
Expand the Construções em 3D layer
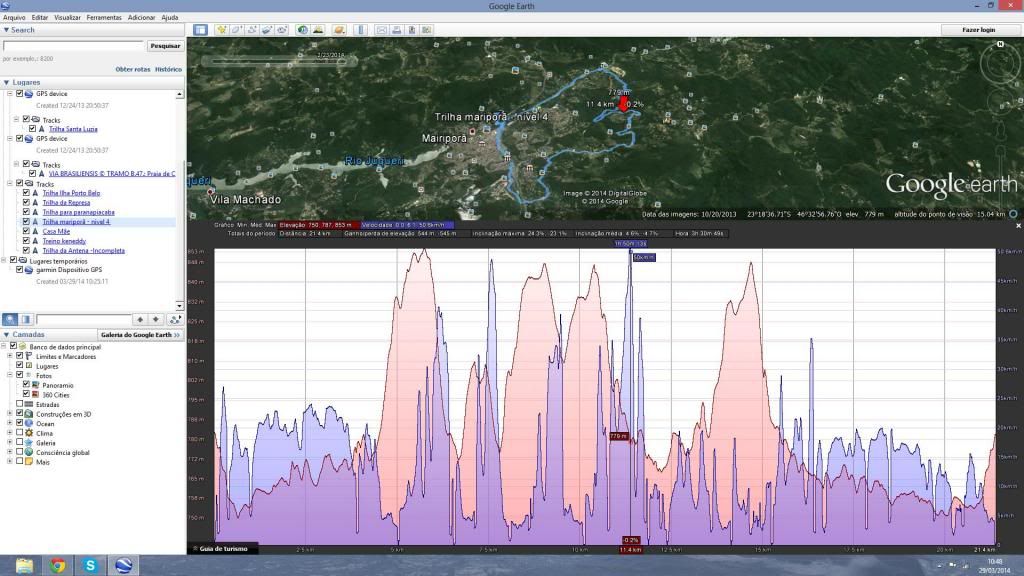click(x=9, y=414)
